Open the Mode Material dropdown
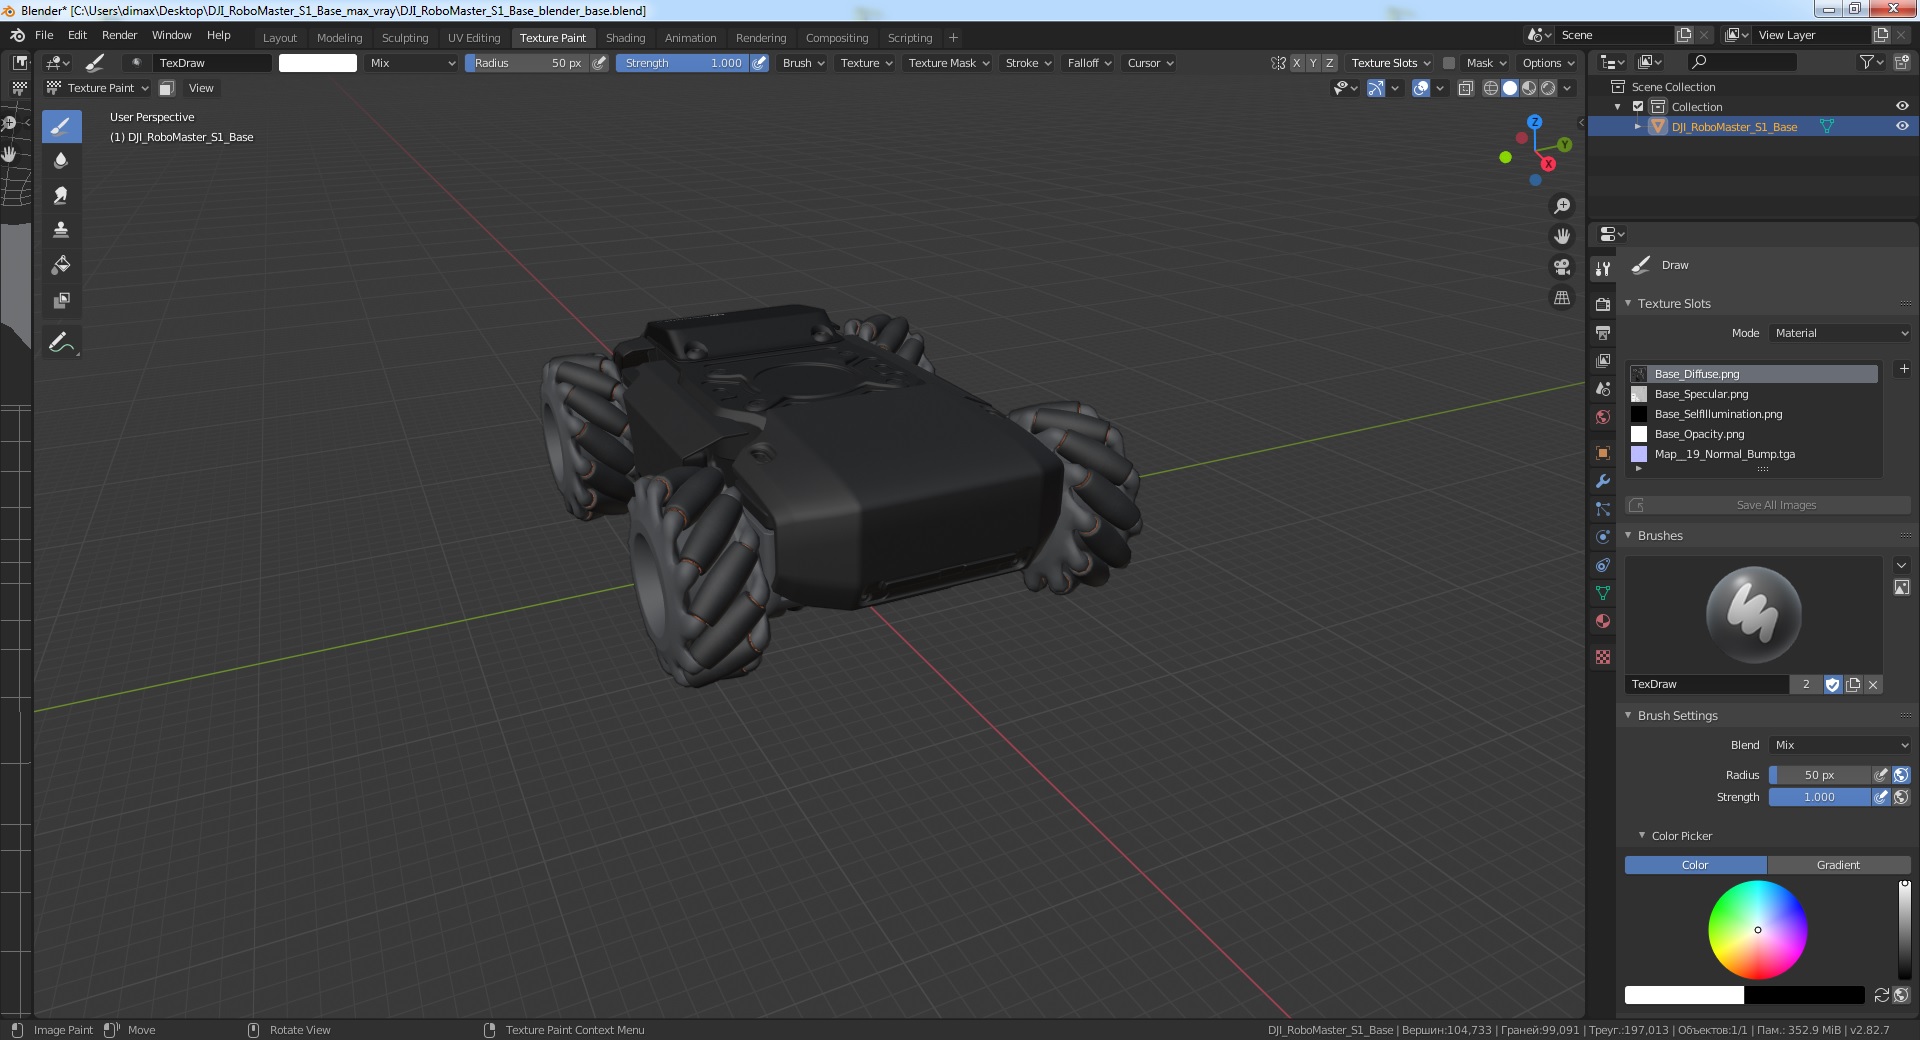 pyautogui.click(x=1840, y=333)
